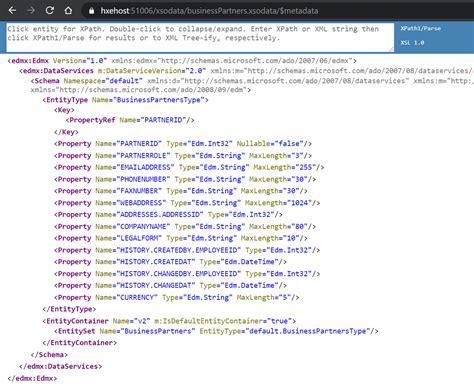474x392 pixels.
Task: Select the Property HISTORY.CHANGEDAT row
Action: [x=170, y=286]
